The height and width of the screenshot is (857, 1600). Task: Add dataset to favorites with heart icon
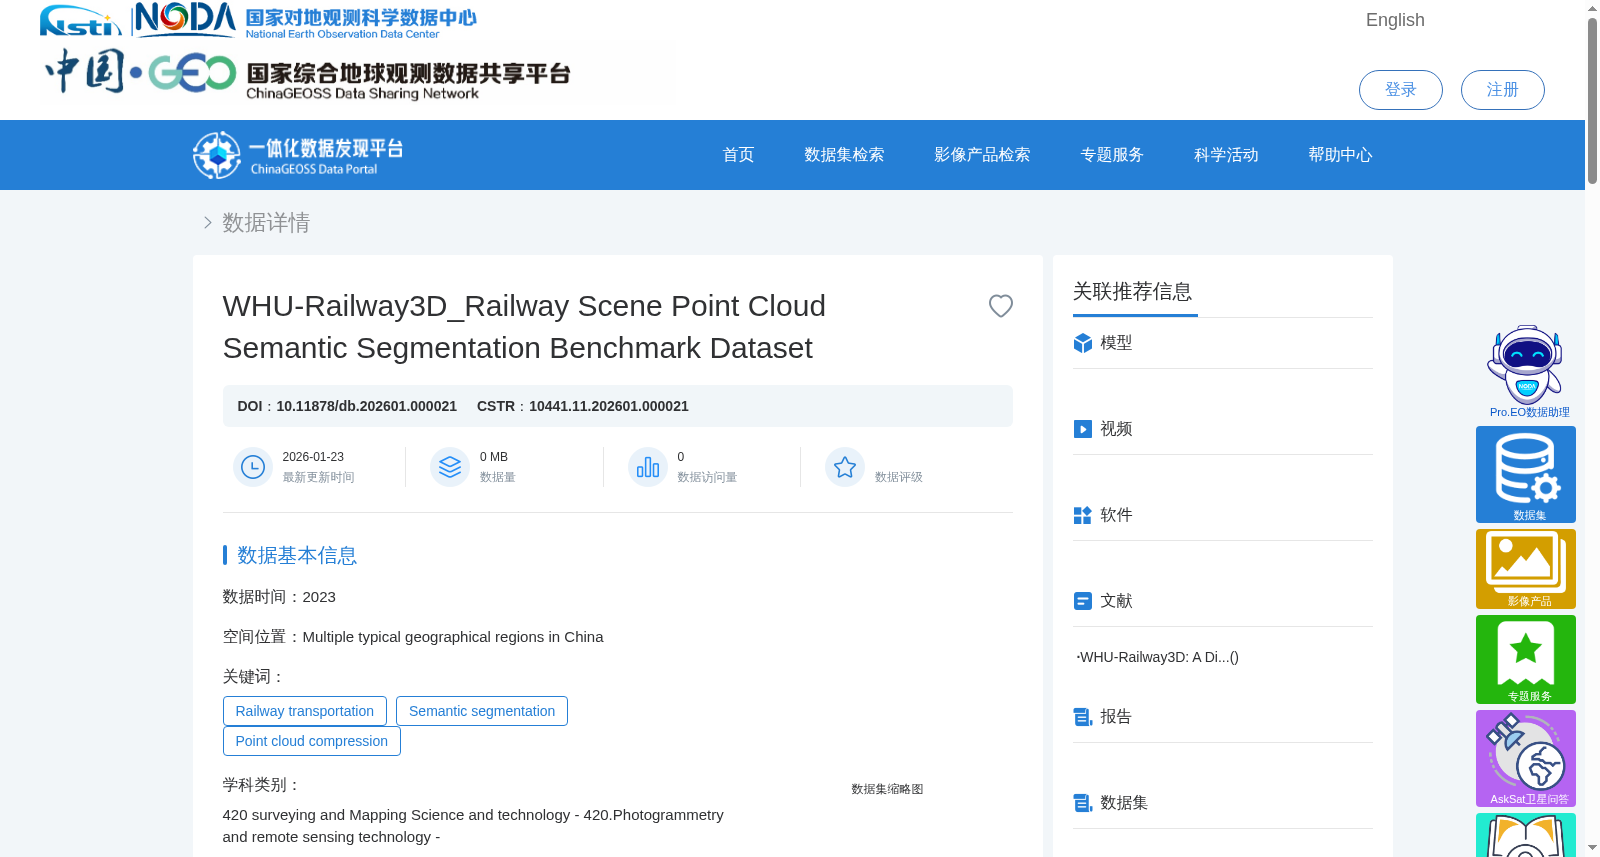pyautogui.click(x=1000, y=306)
